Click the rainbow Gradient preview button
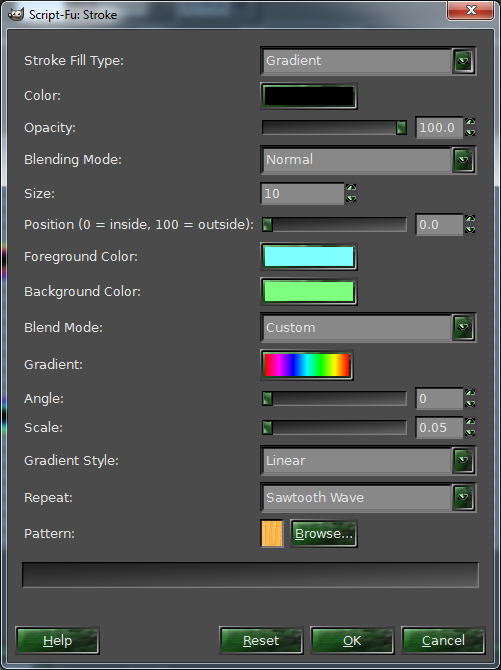The width and height of the screenshot is (501, 670). click(x=307, y=365)
